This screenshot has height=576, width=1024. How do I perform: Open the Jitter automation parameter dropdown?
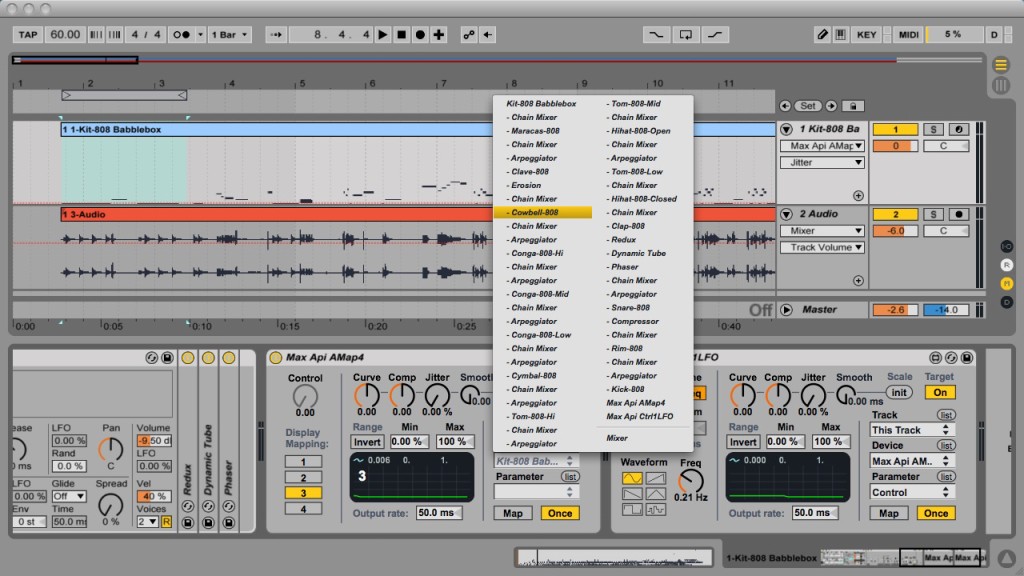click(x=822, y=162)
